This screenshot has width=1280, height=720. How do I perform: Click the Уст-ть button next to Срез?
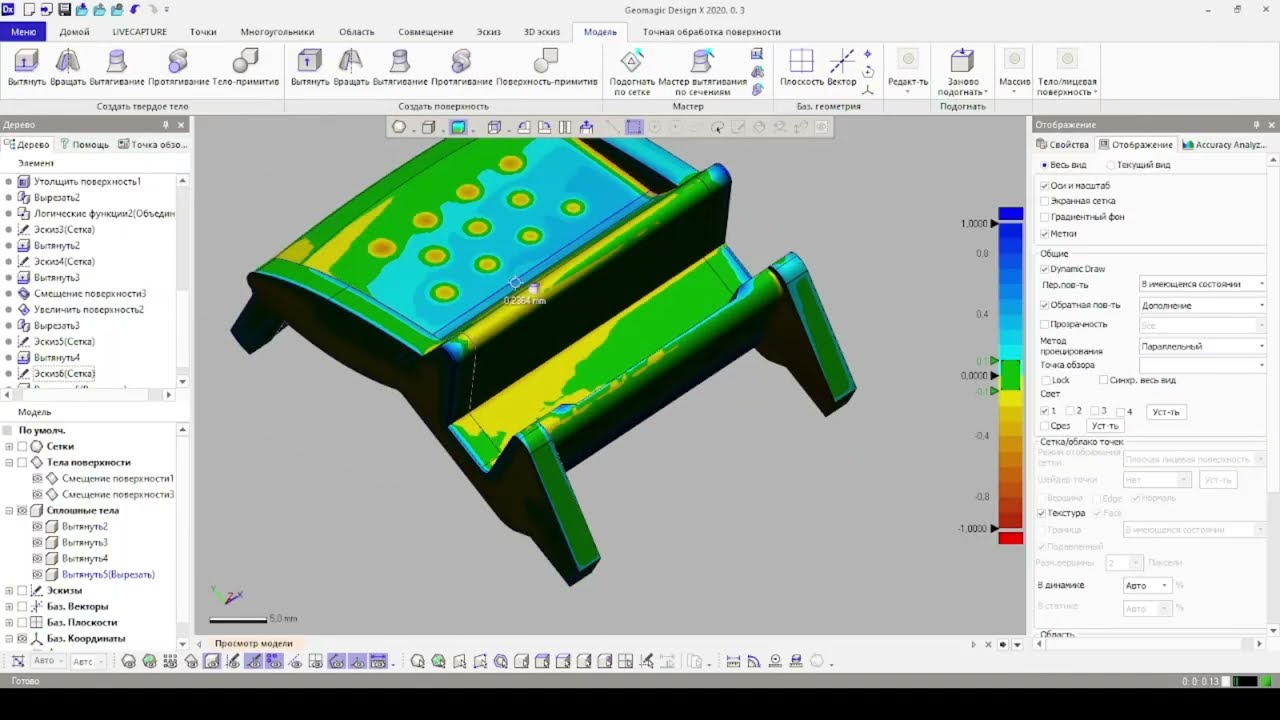(1104, 426)
